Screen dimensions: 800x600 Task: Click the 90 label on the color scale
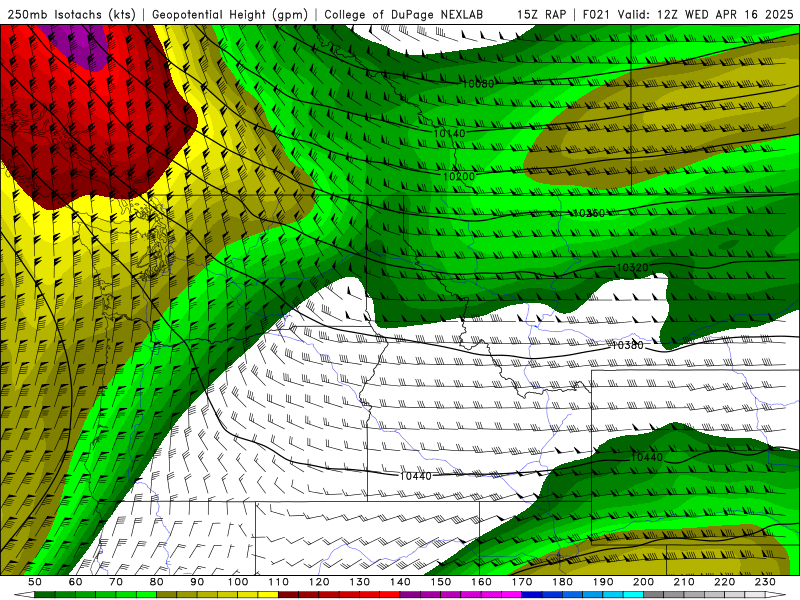pos(197,582)
